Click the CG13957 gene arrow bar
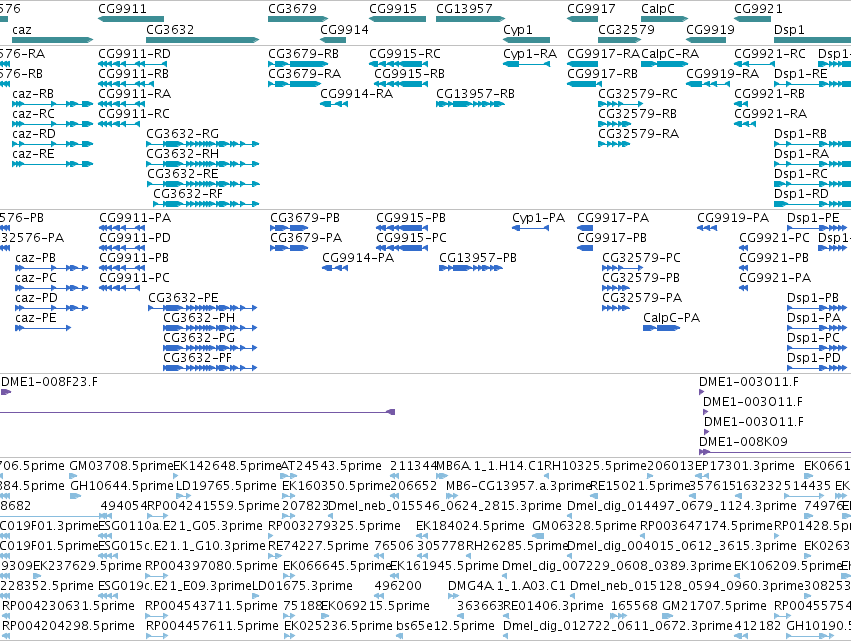The image size is (851, 641). coord(470,19)
